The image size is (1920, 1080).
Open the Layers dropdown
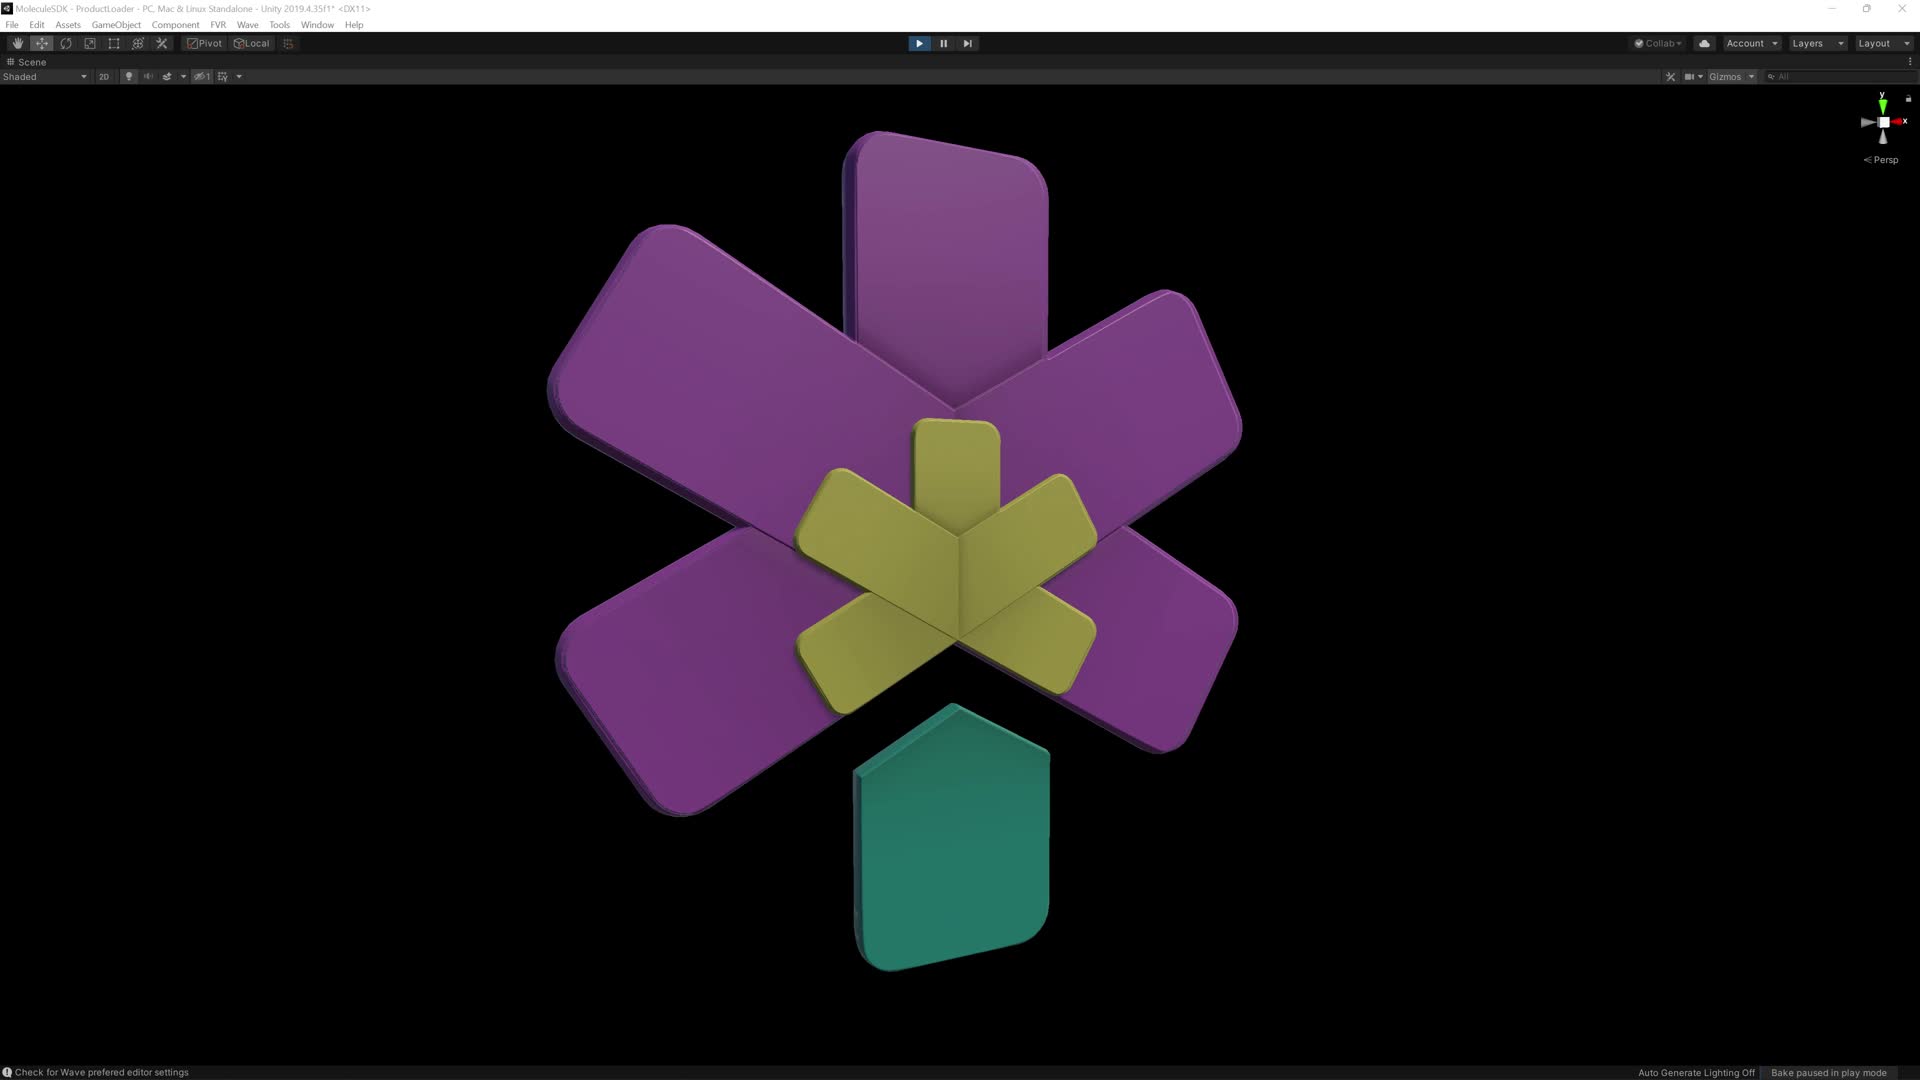(1817, 43)
